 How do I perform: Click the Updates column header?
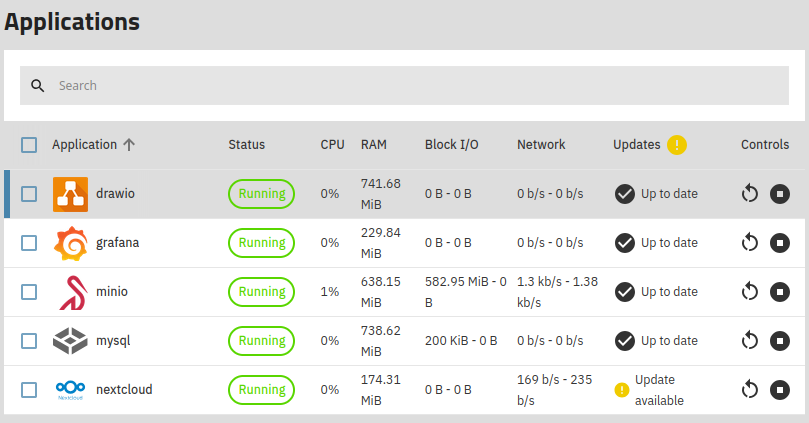click(x=637, y=145)
